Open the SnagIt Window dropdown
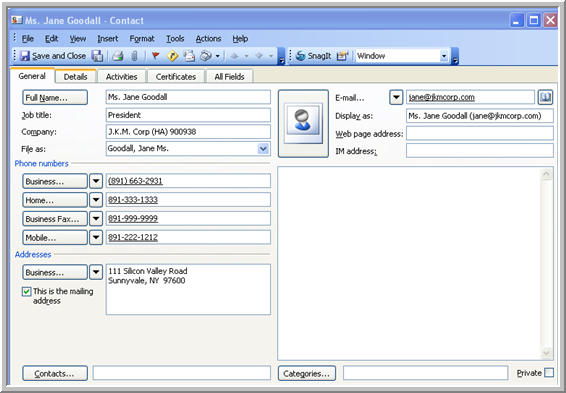Screen dimensions: 566x393 click(444, 56)
